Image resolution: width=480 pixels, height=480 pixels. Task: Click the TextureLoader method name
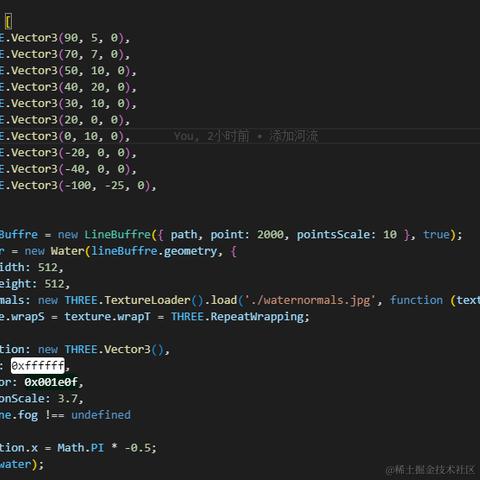[x=147, y=300]
